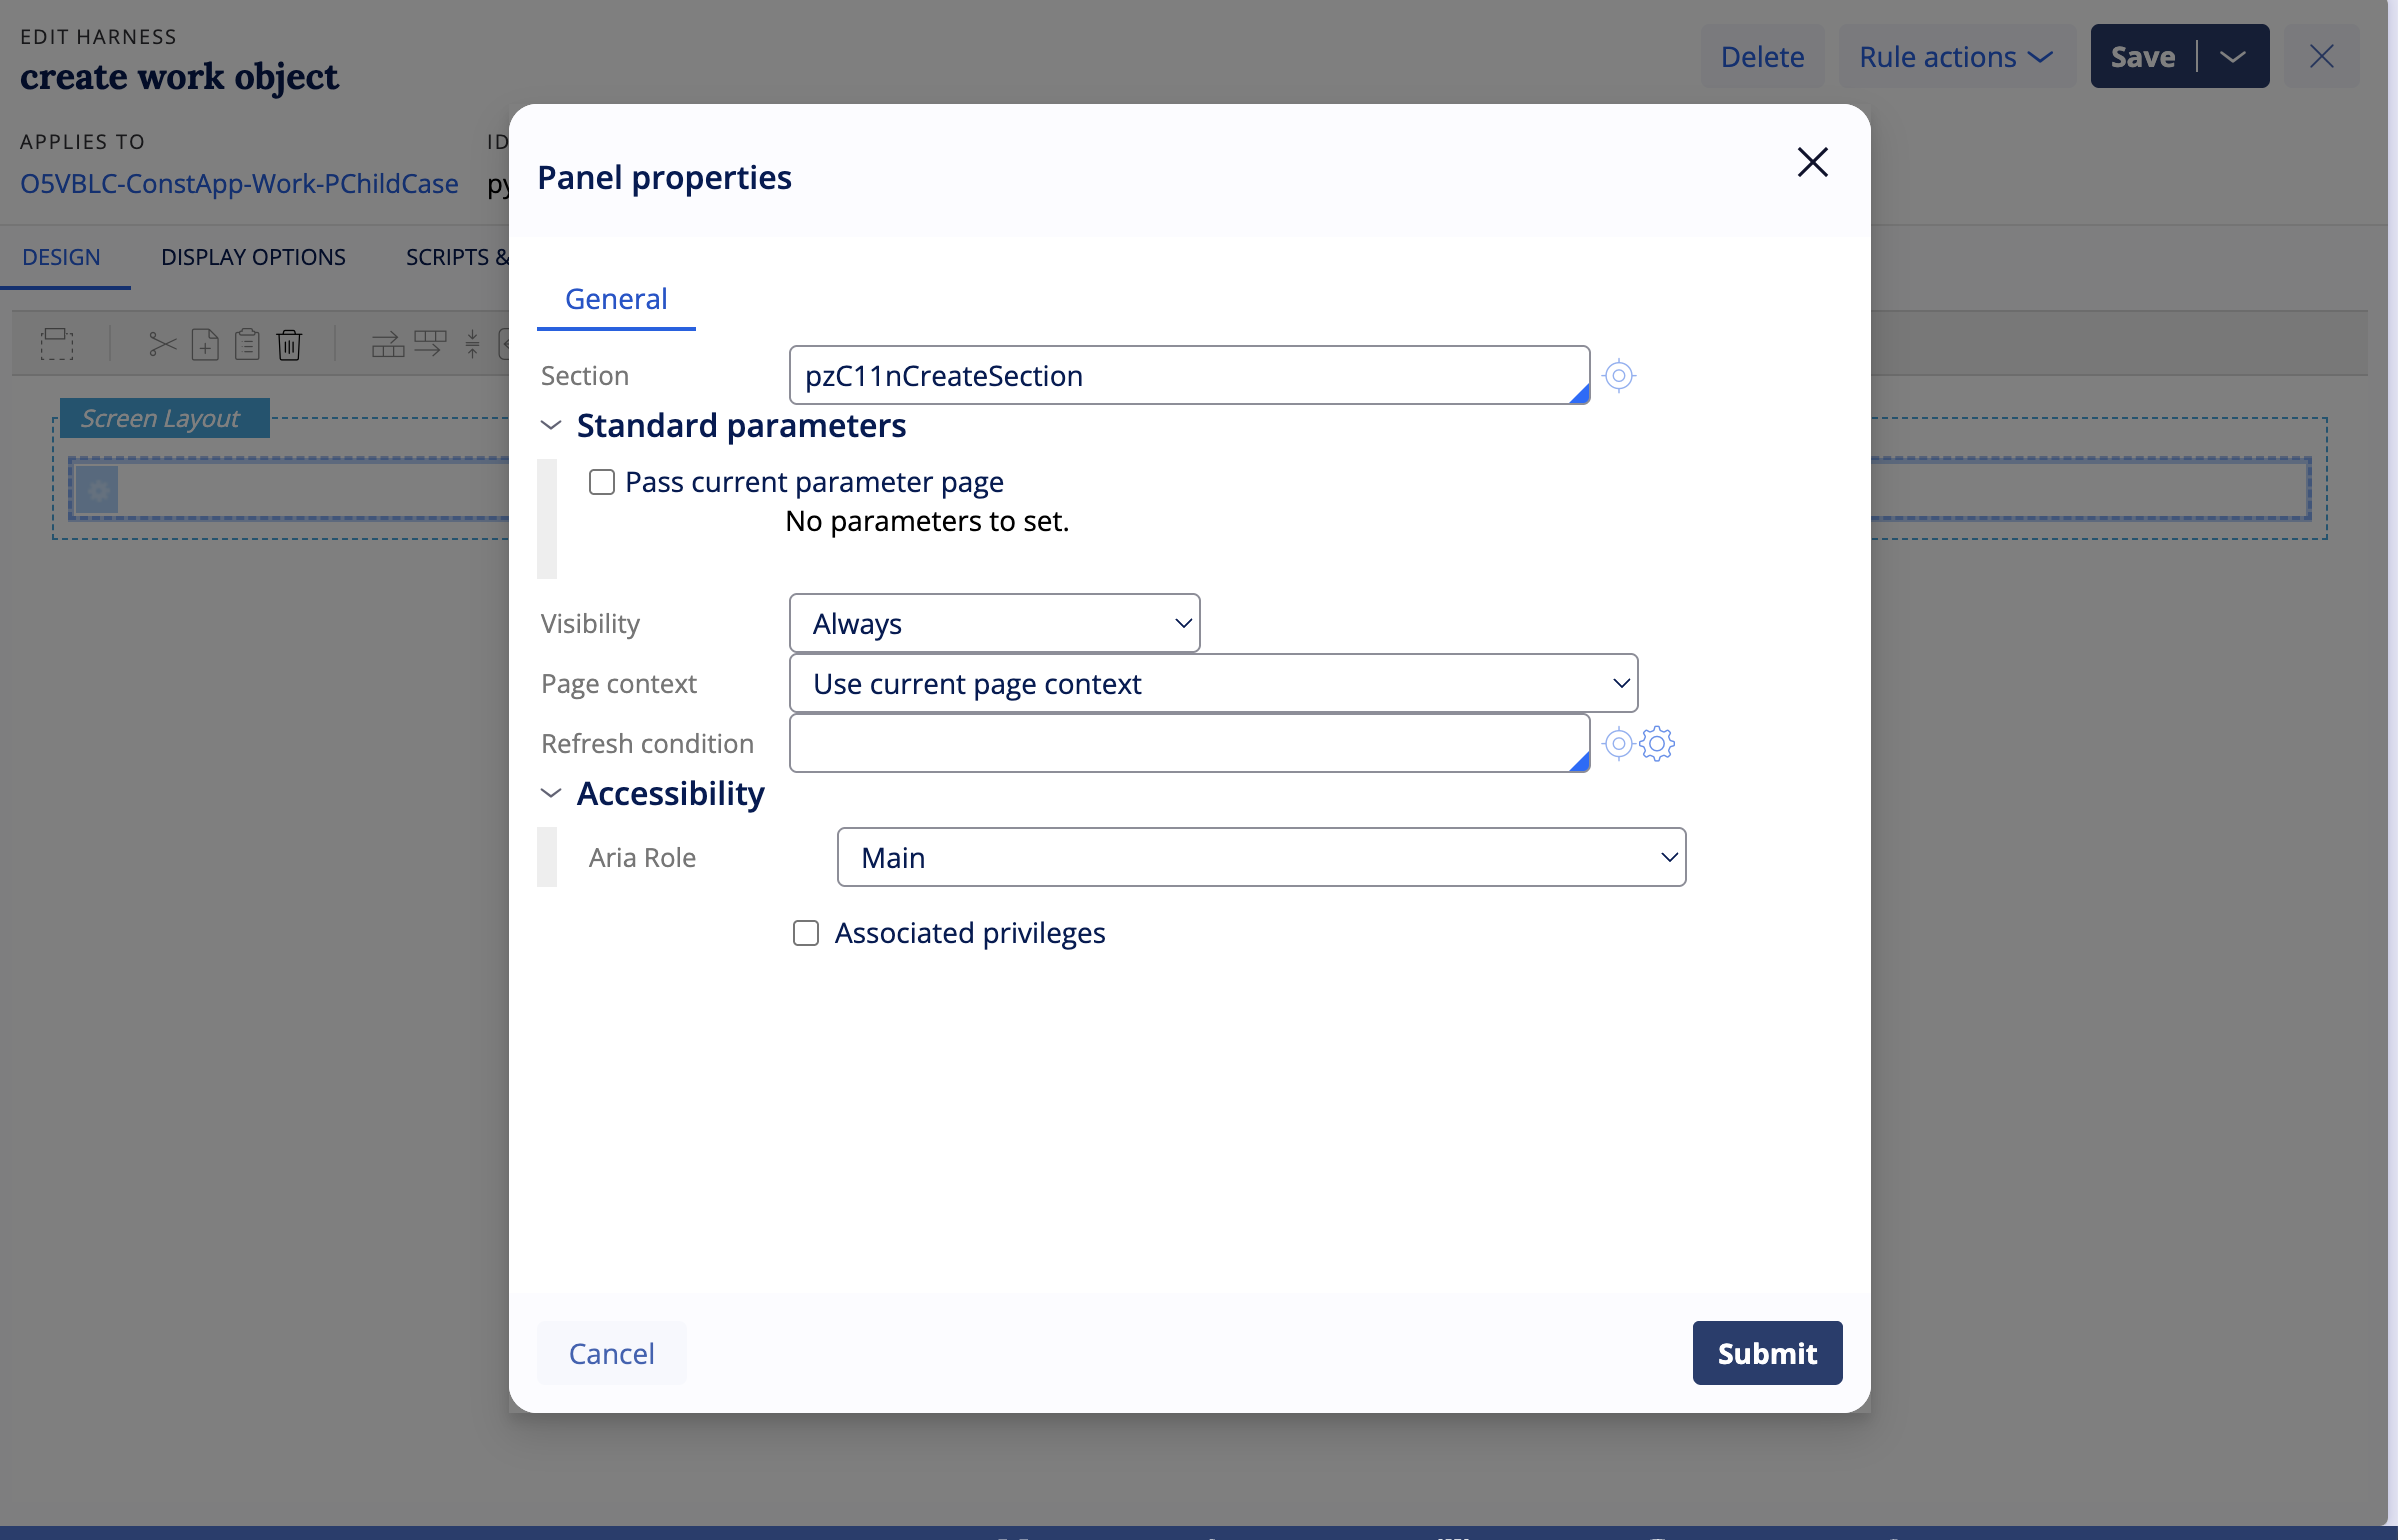Screen dimensions: 2398x1540
Task: Open the Refresh condition gear settings icon
Action: pyautogui.click(x=1657, y=744)
